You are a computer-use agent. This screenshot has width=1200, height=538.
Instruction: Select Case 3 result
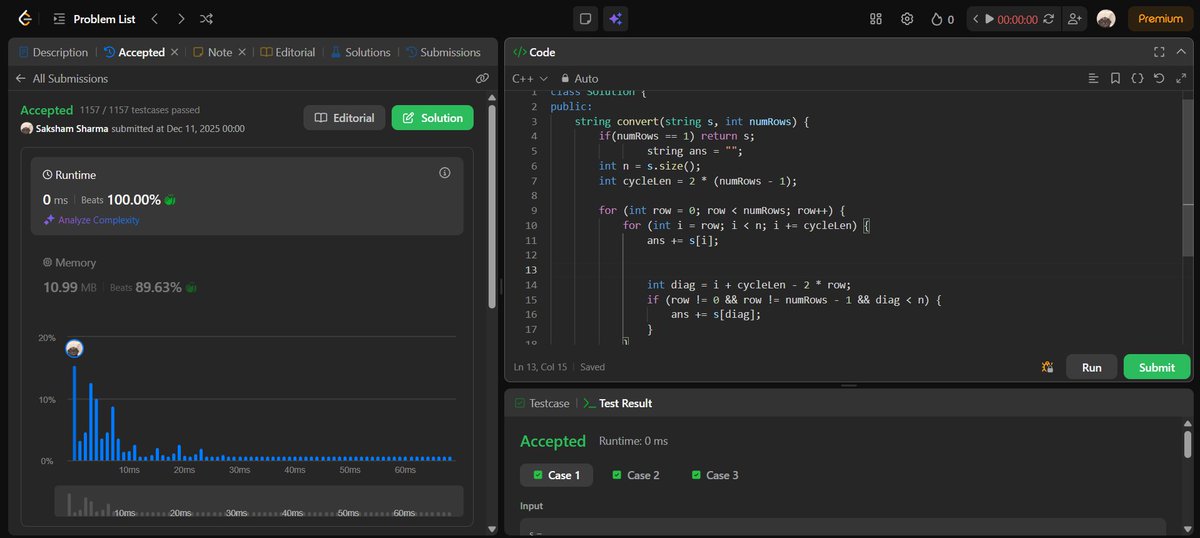pyautogui.click(x=715, y=475)
